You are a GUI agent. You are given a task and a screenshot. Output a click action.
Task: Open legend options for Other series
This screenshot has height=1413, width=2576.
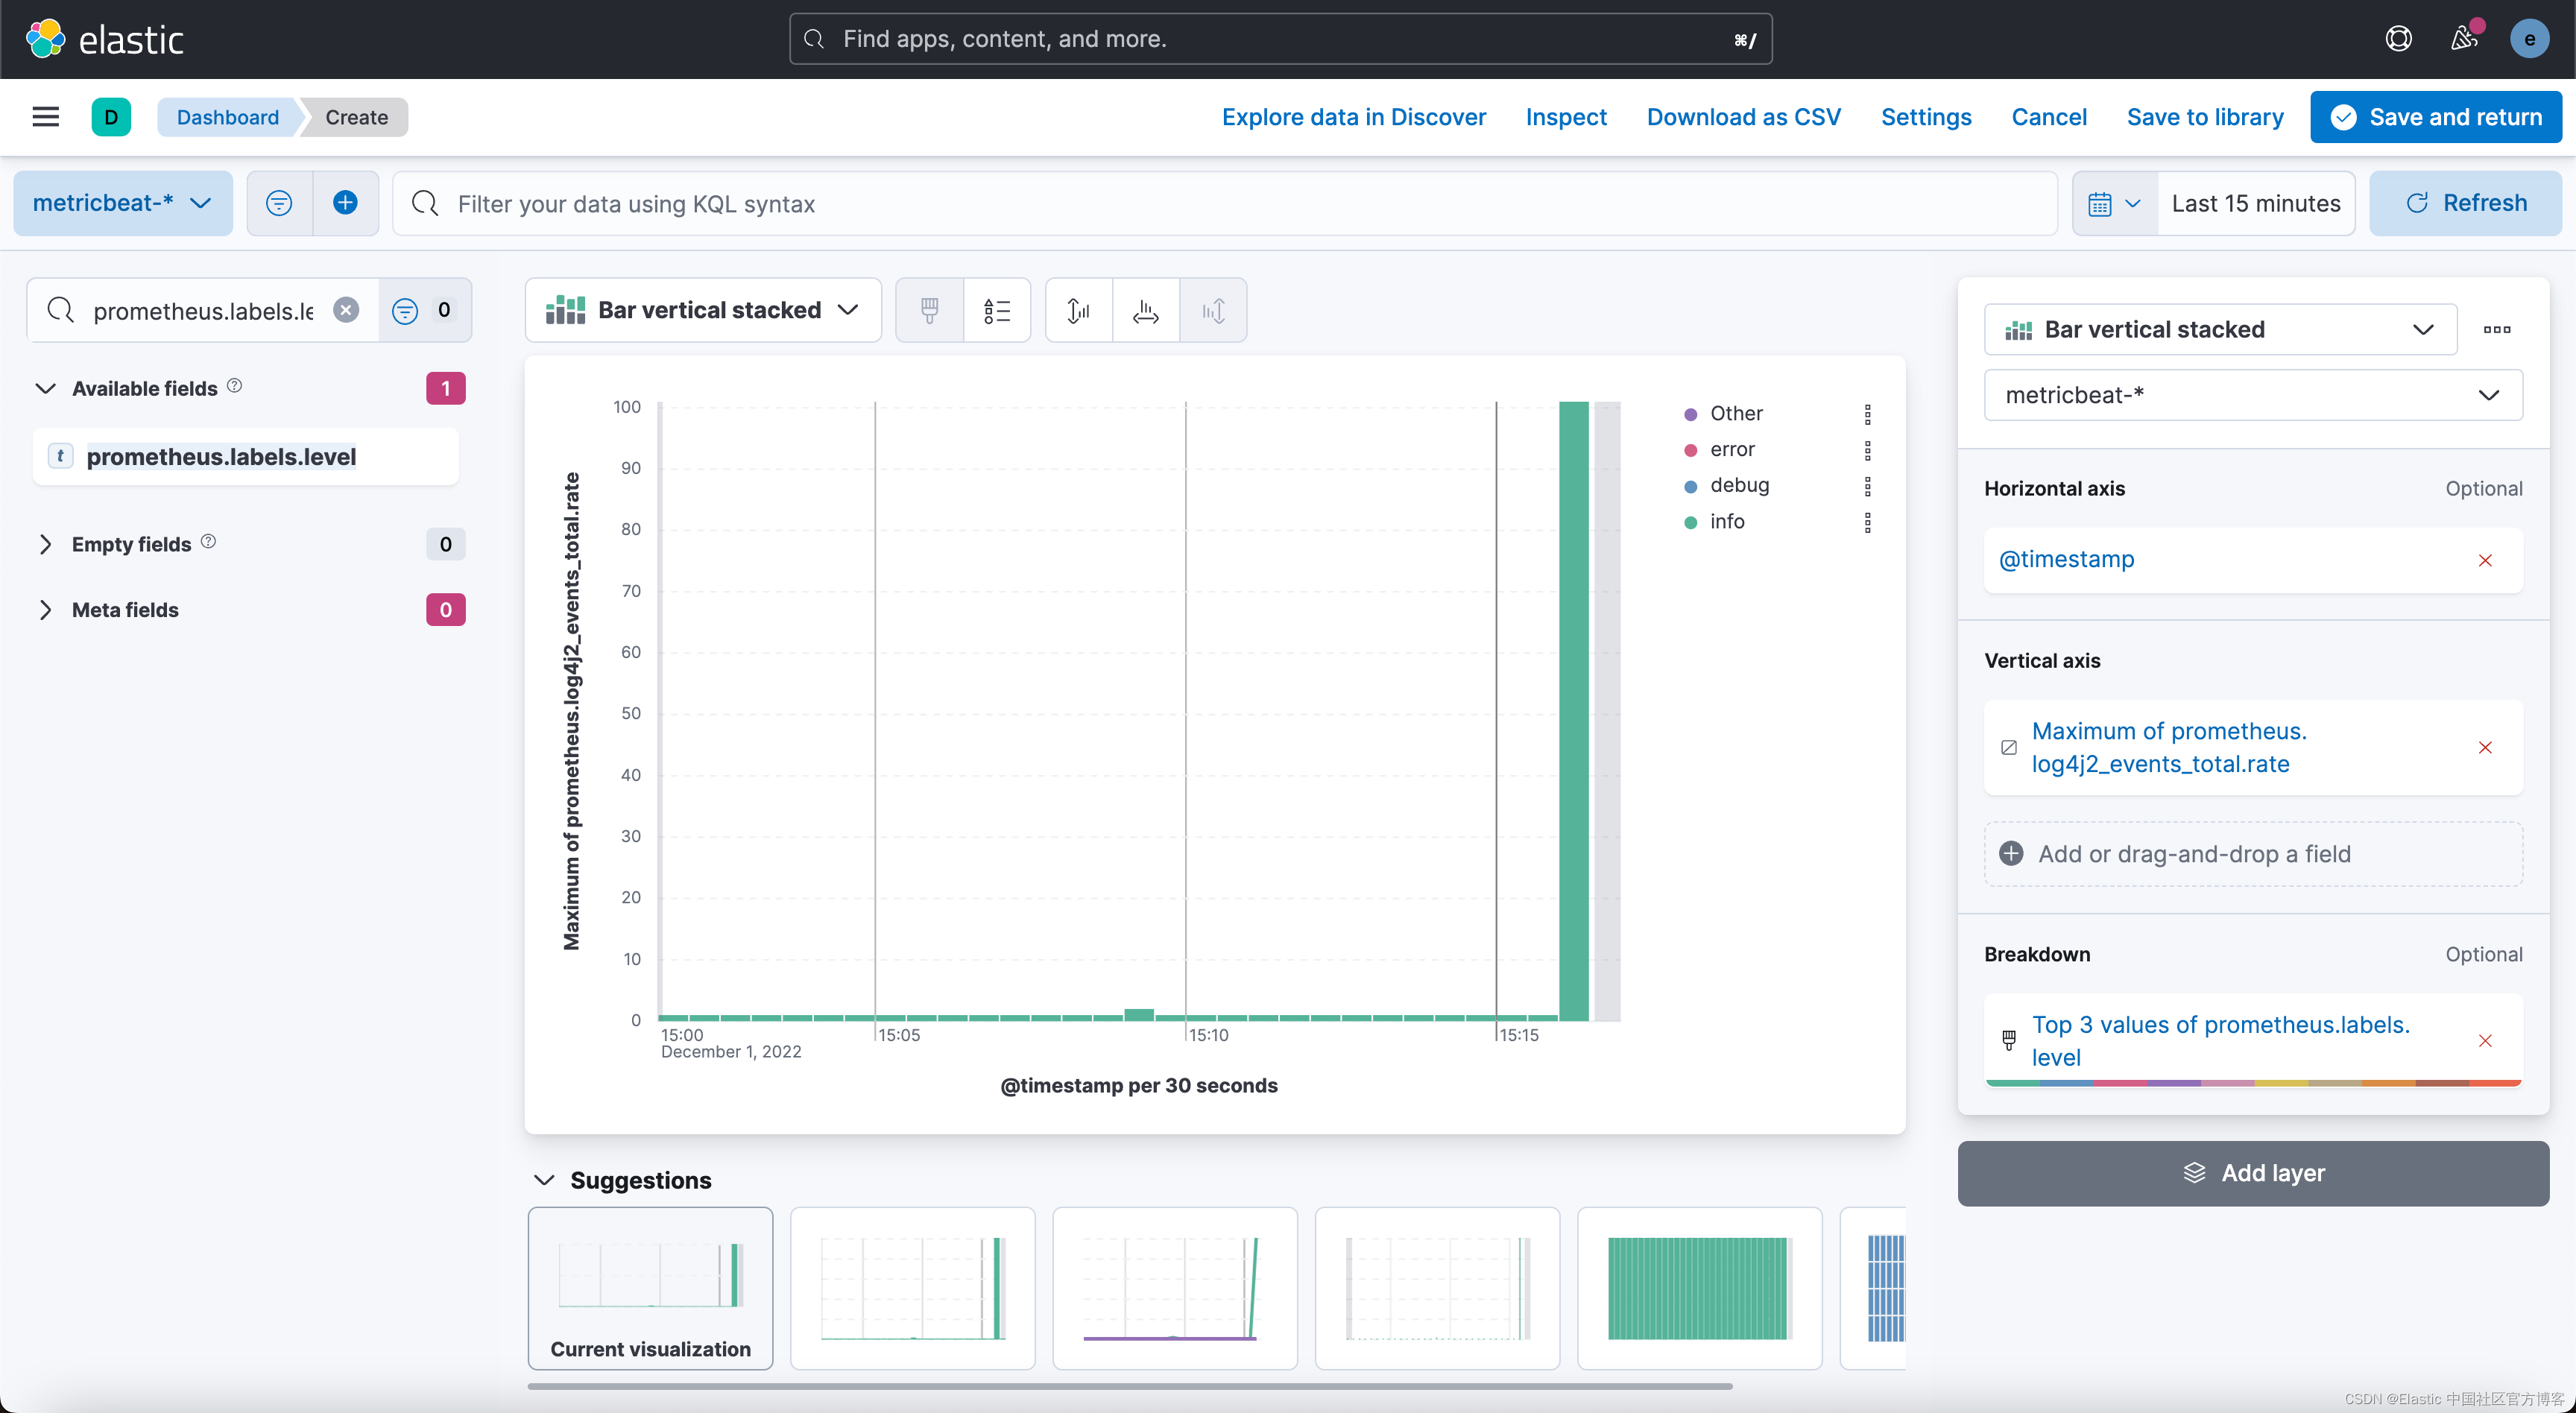pos(1867,414)
